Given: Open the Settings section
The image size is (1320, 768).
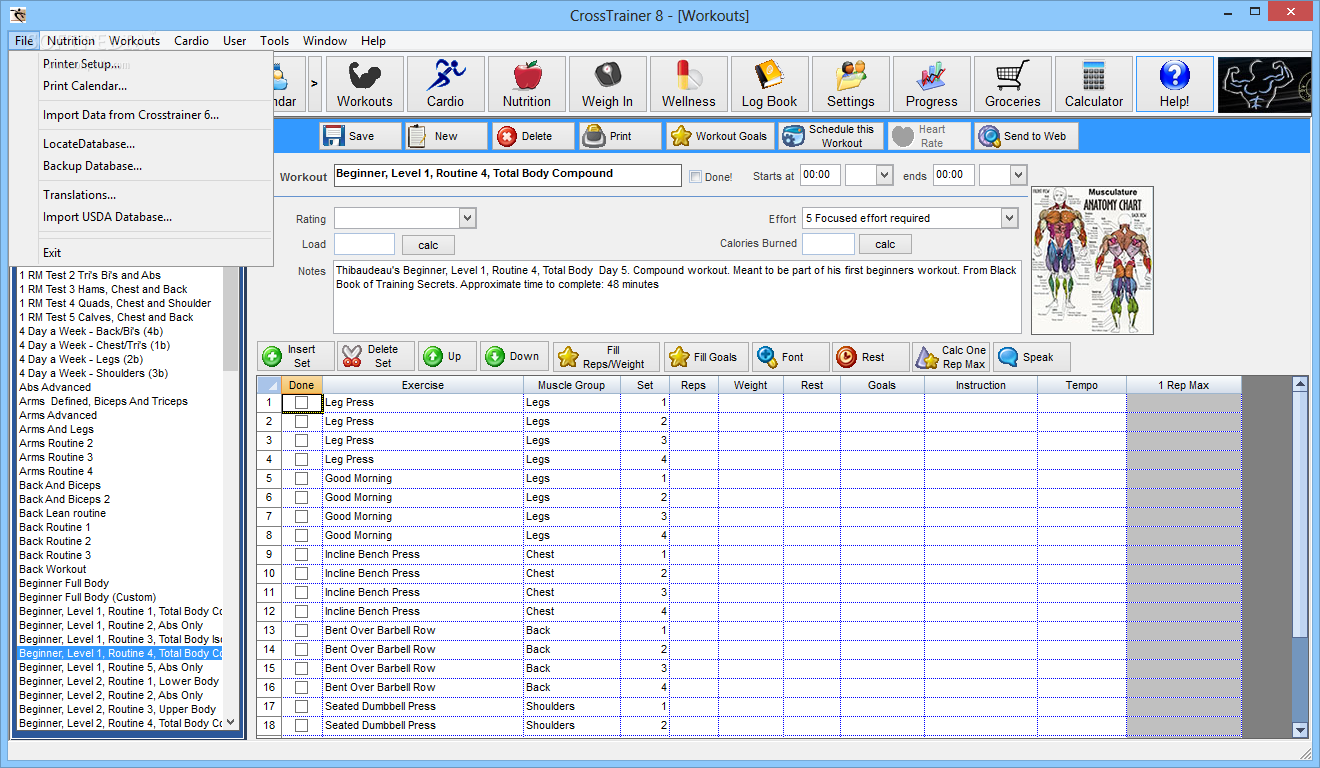Looking at the screenshot, I should [x=851, y=84].
